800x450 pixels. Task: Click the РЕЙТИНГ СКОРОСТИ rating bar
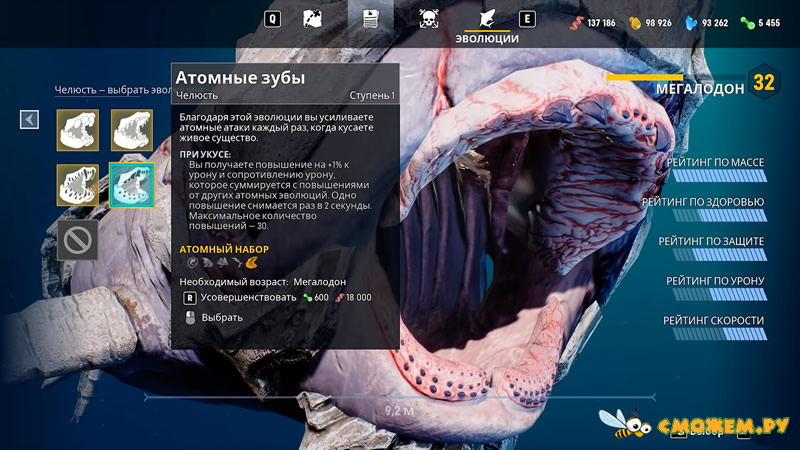point(720,334)
